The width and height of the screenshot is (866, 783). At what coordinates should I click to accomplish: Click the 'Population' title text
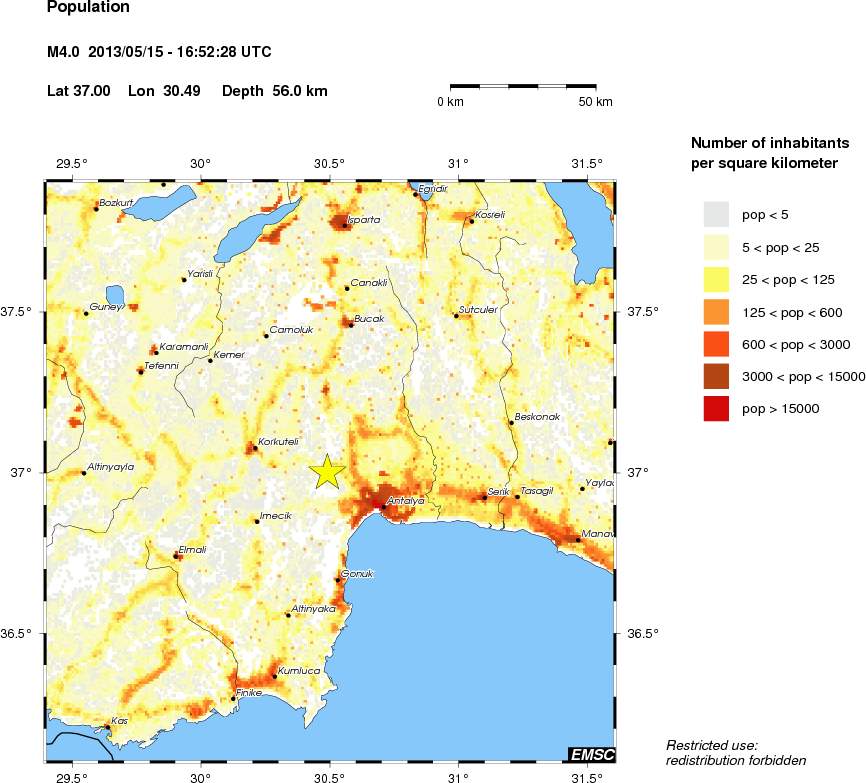pyautogui.click(x=88, y=8)
